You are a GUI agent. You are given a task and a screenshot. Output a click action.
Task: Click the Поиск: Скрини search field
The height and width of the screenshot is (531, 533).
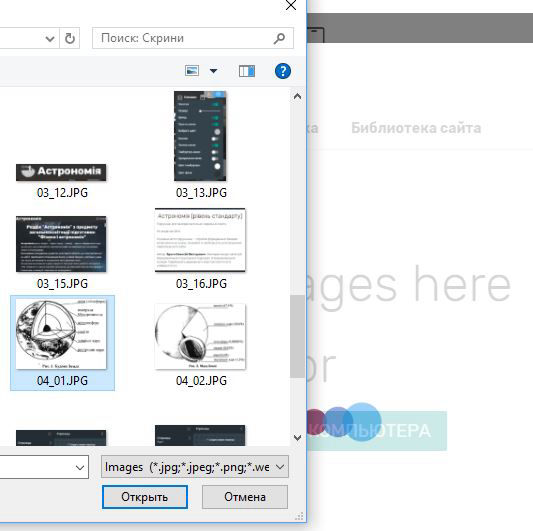coord(193,38)
